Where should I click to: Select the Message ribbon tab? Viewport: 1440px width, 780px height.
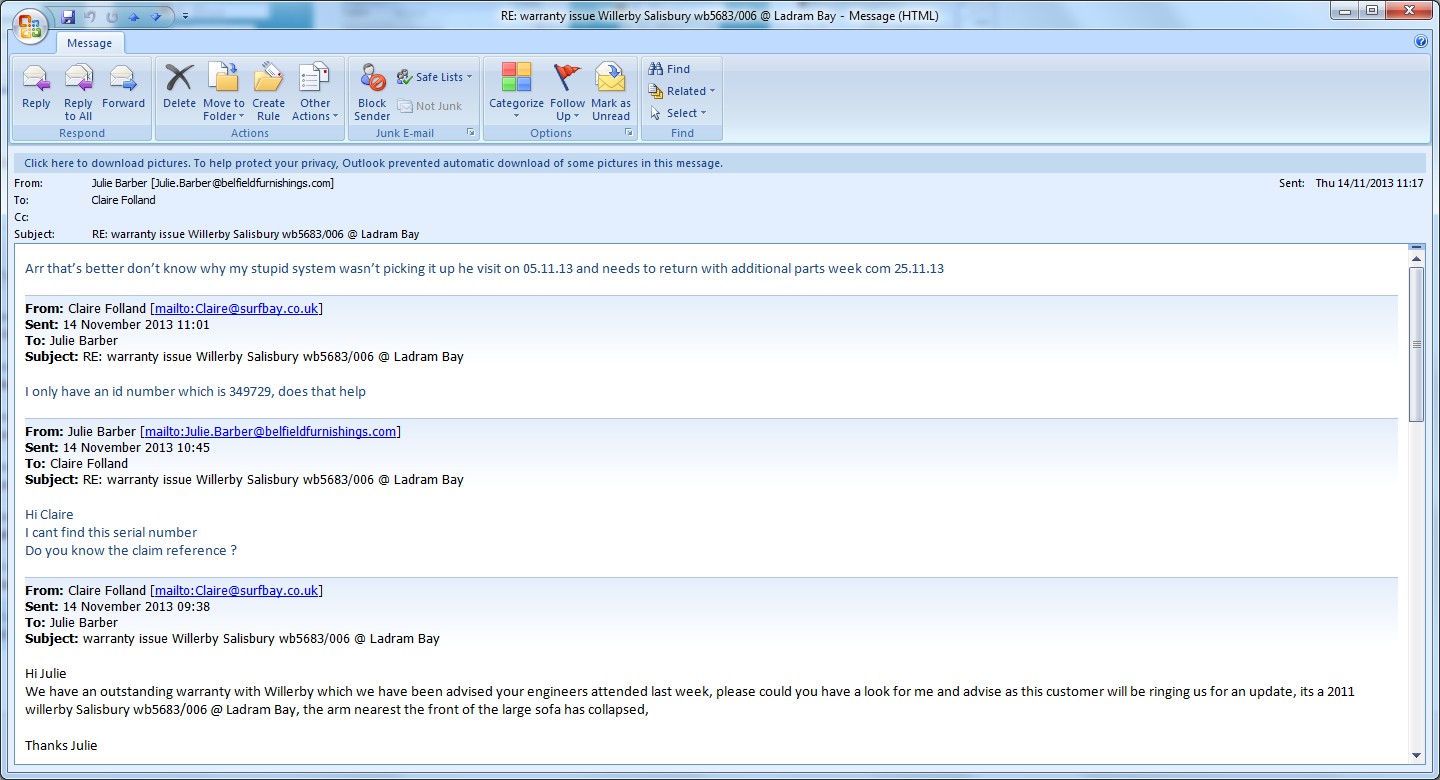click(x=89, y=43)
